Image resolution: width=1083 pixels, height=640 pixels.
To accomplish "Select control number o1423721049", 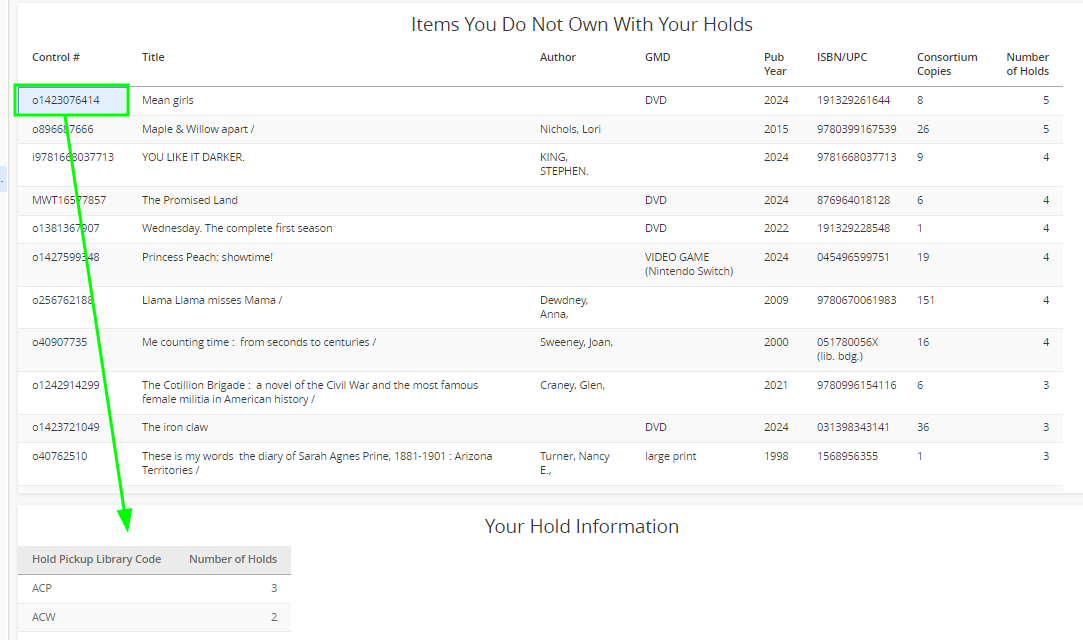I will (x=66, y=427).
